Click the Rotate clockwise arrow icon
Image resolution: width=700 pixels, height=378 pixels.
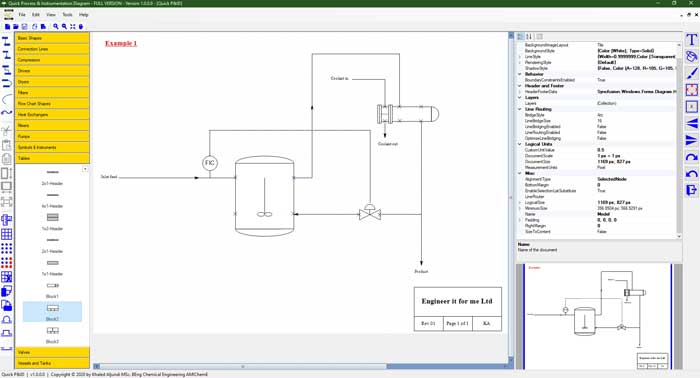pos(691,157)
